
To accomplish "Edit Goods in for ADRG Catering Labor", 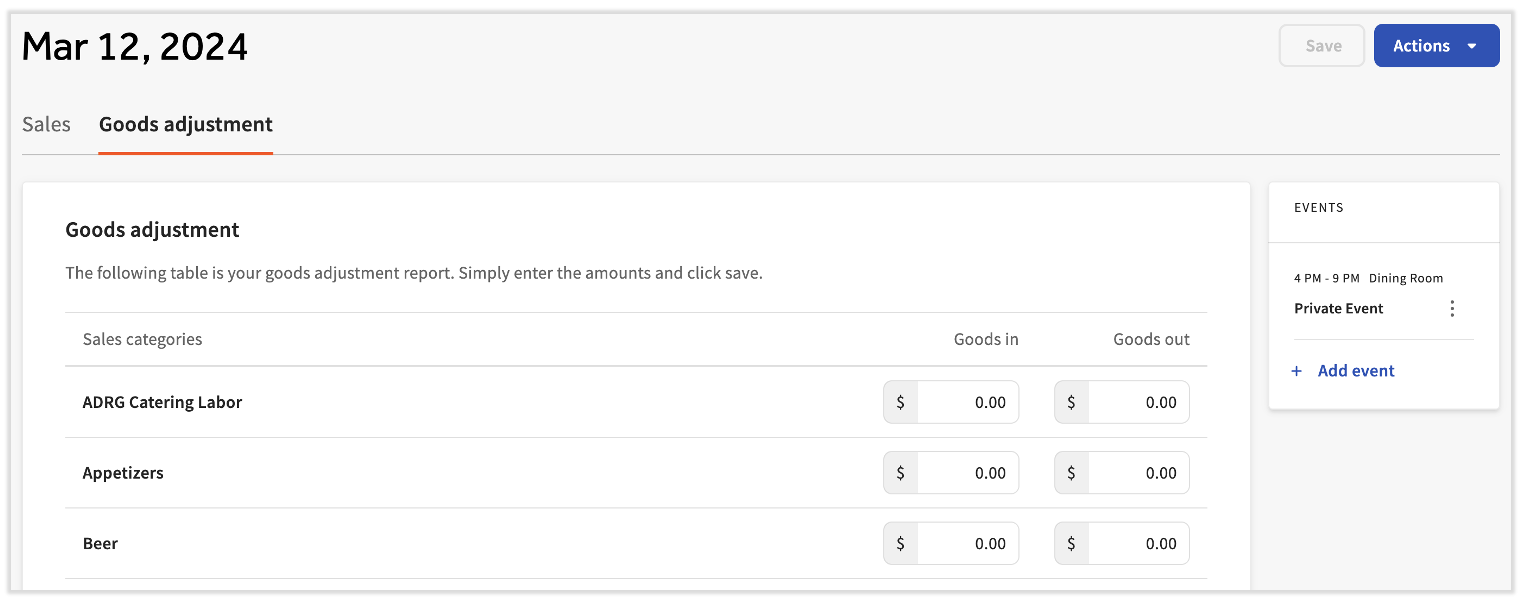I will tap(966, 403).
